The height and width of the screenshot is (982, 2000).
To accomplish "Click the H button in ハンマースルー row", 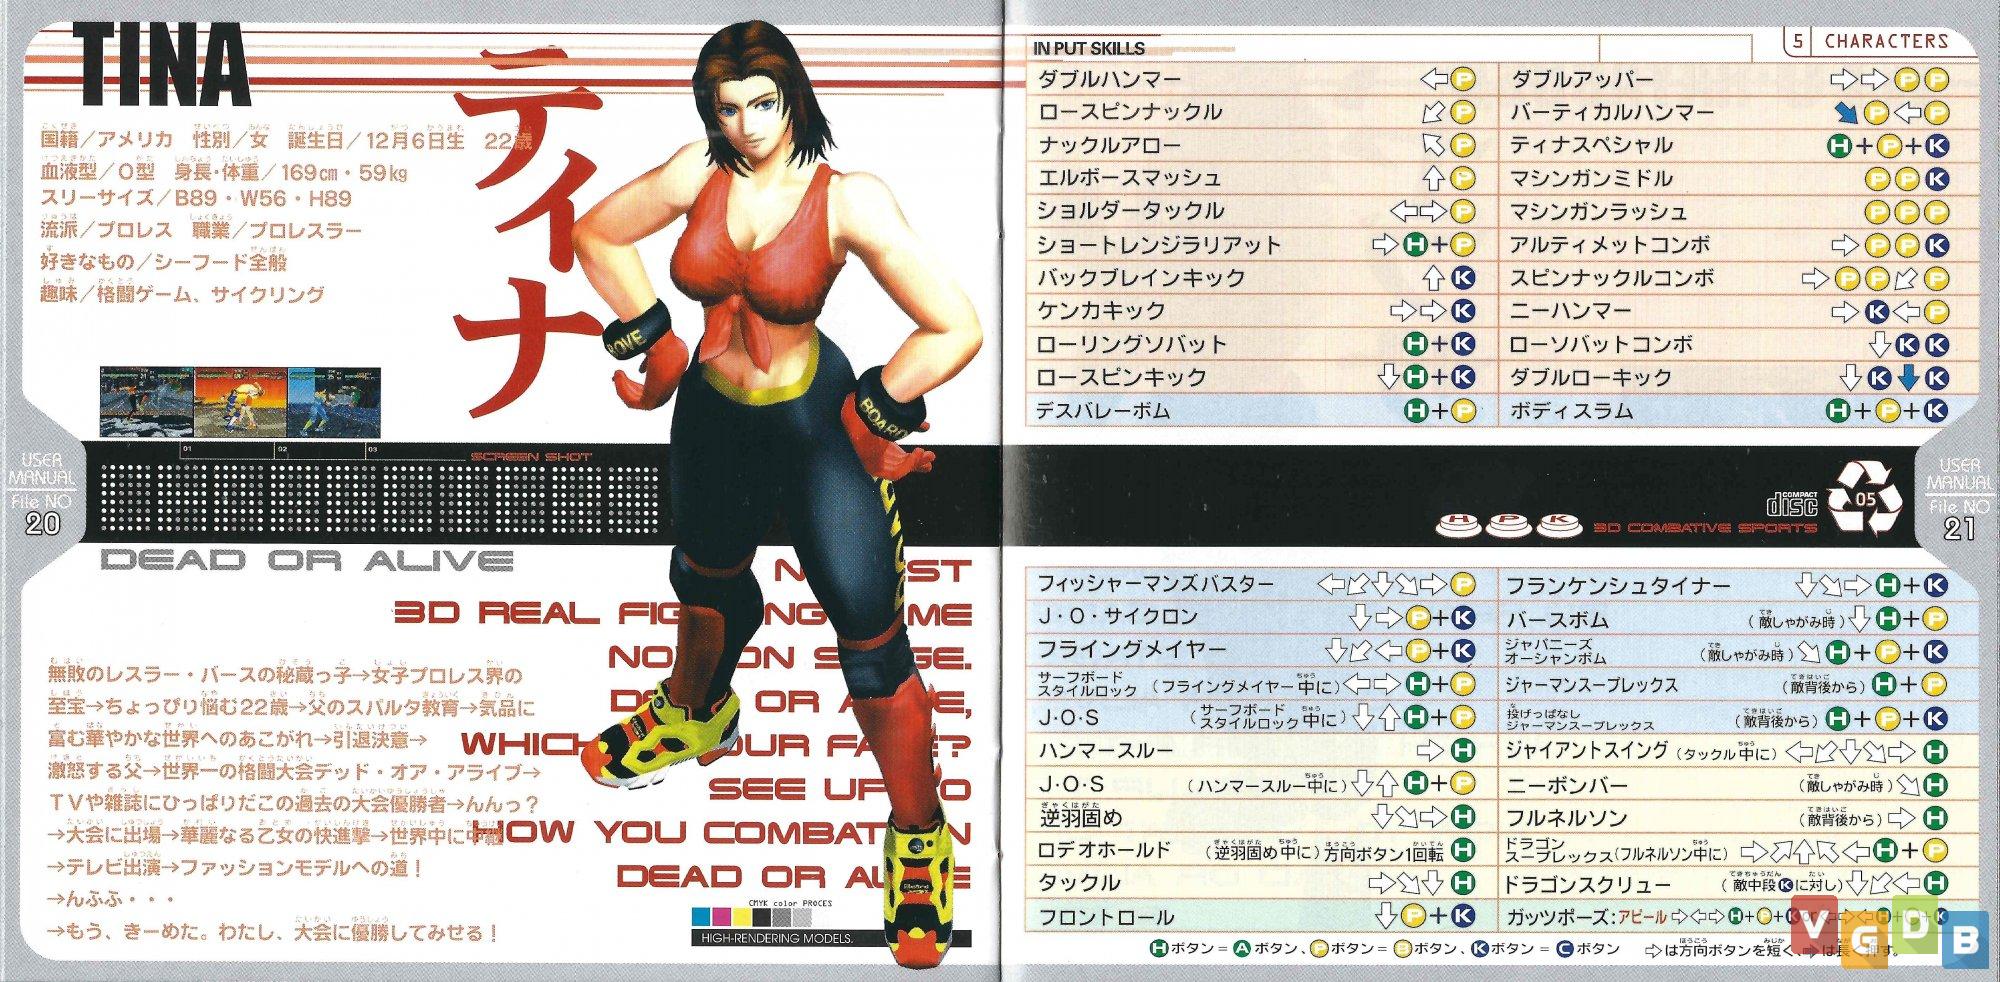I will tap(1462, 750).
